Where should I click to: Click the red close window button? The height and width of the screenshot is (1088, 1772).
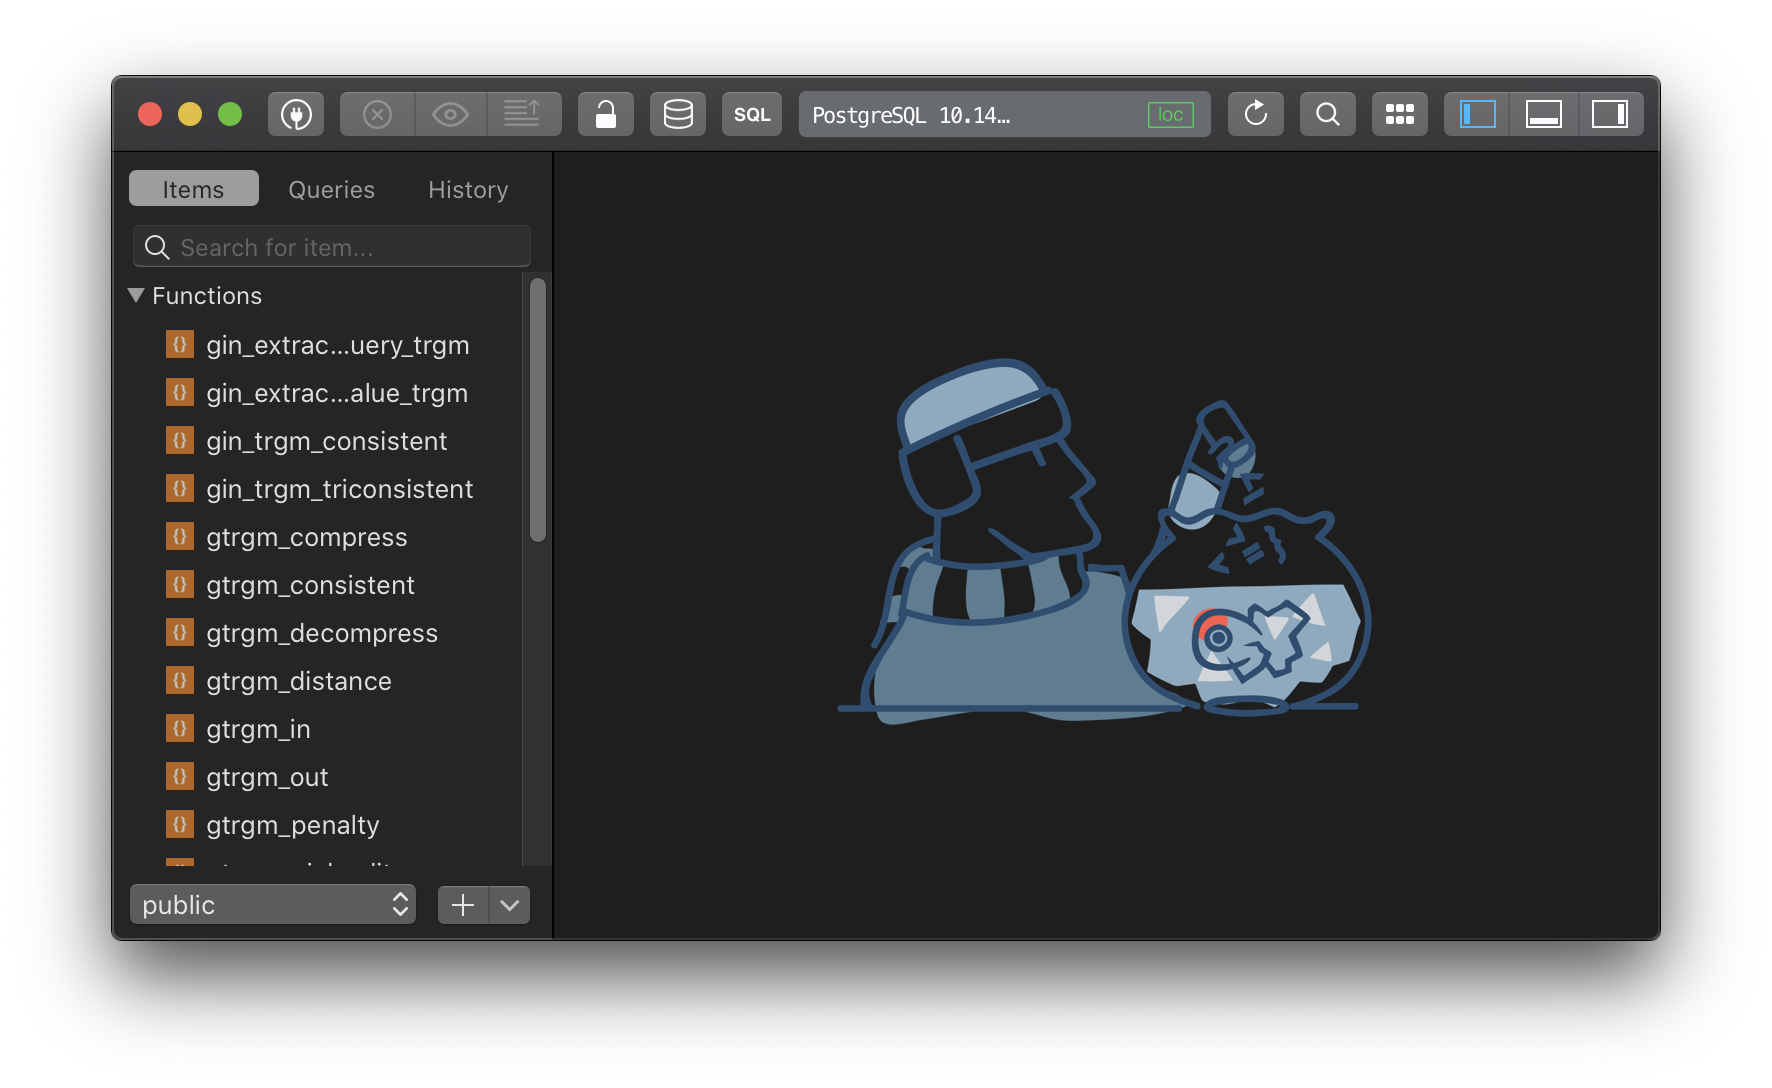point(150,114)
